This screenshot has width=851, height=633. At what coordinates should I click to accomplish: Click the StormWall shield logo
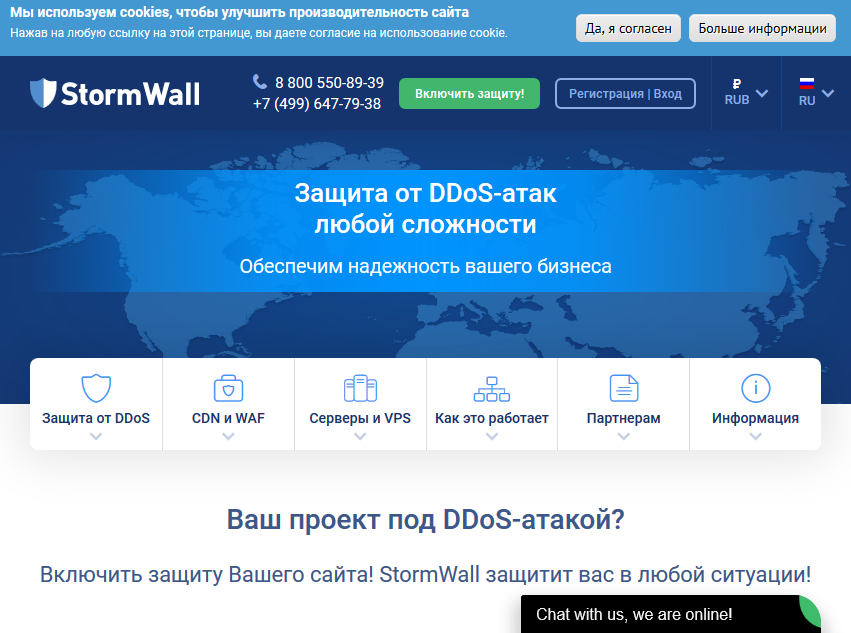click(x=43, y=93)
